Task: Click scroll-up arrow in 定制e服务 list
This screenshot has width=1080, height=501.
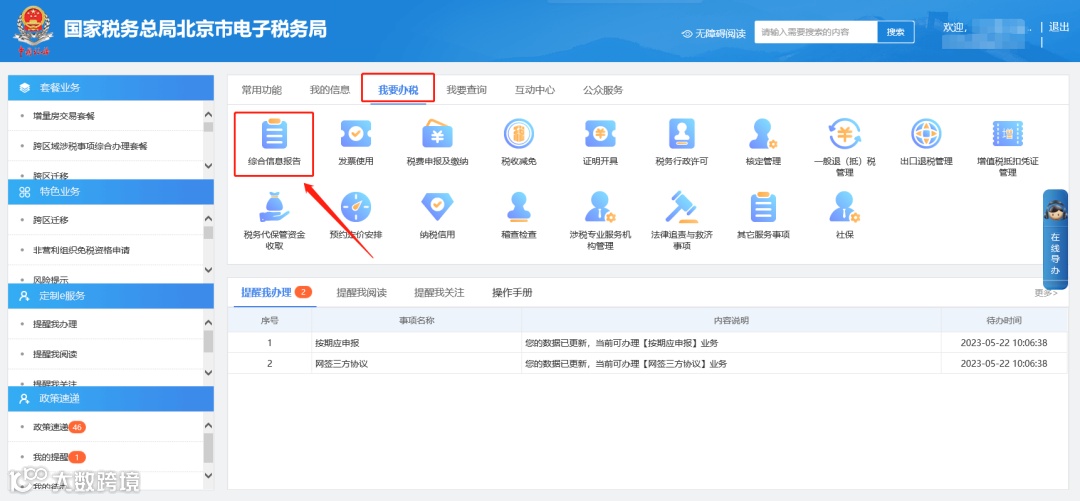Action: (209, 323)
